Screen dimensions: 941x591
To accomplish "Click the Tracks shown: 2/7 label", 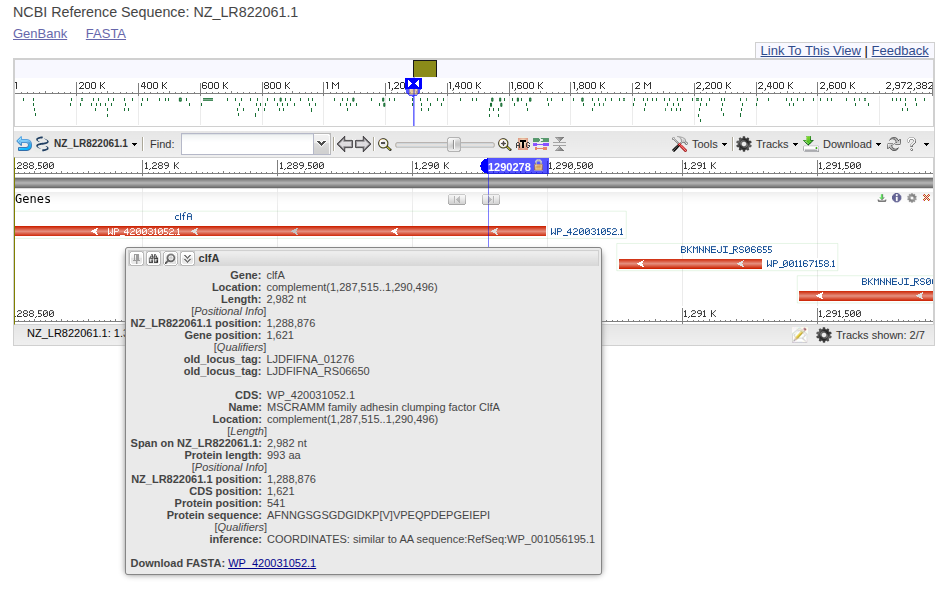I will (x=880, y=335).
